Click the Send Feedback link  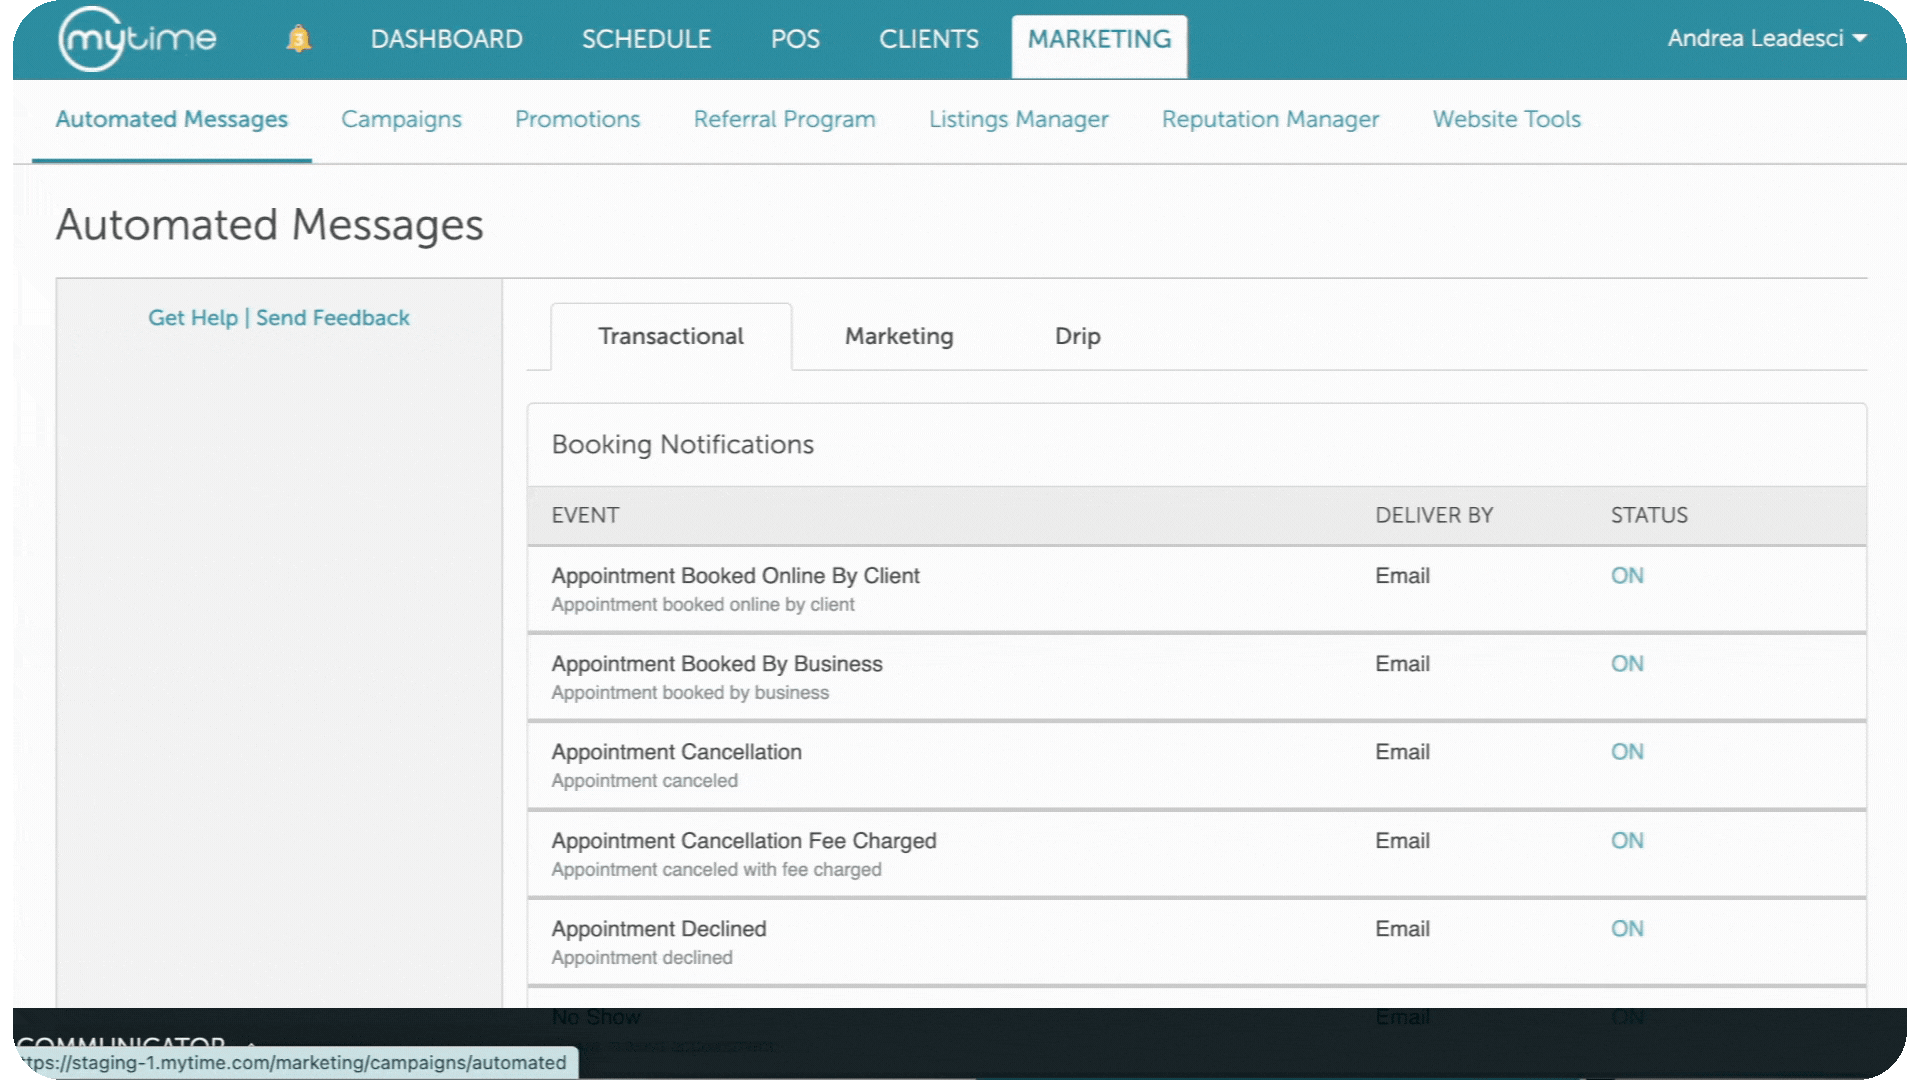point(333,318)
